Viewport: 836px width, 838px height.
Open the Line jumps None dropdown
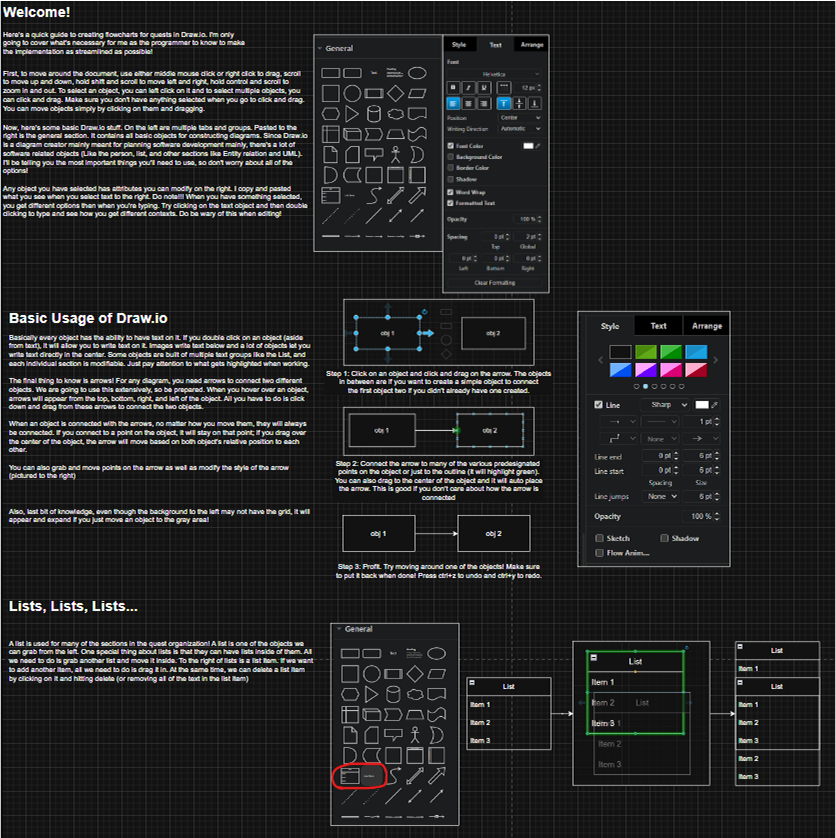660,496
